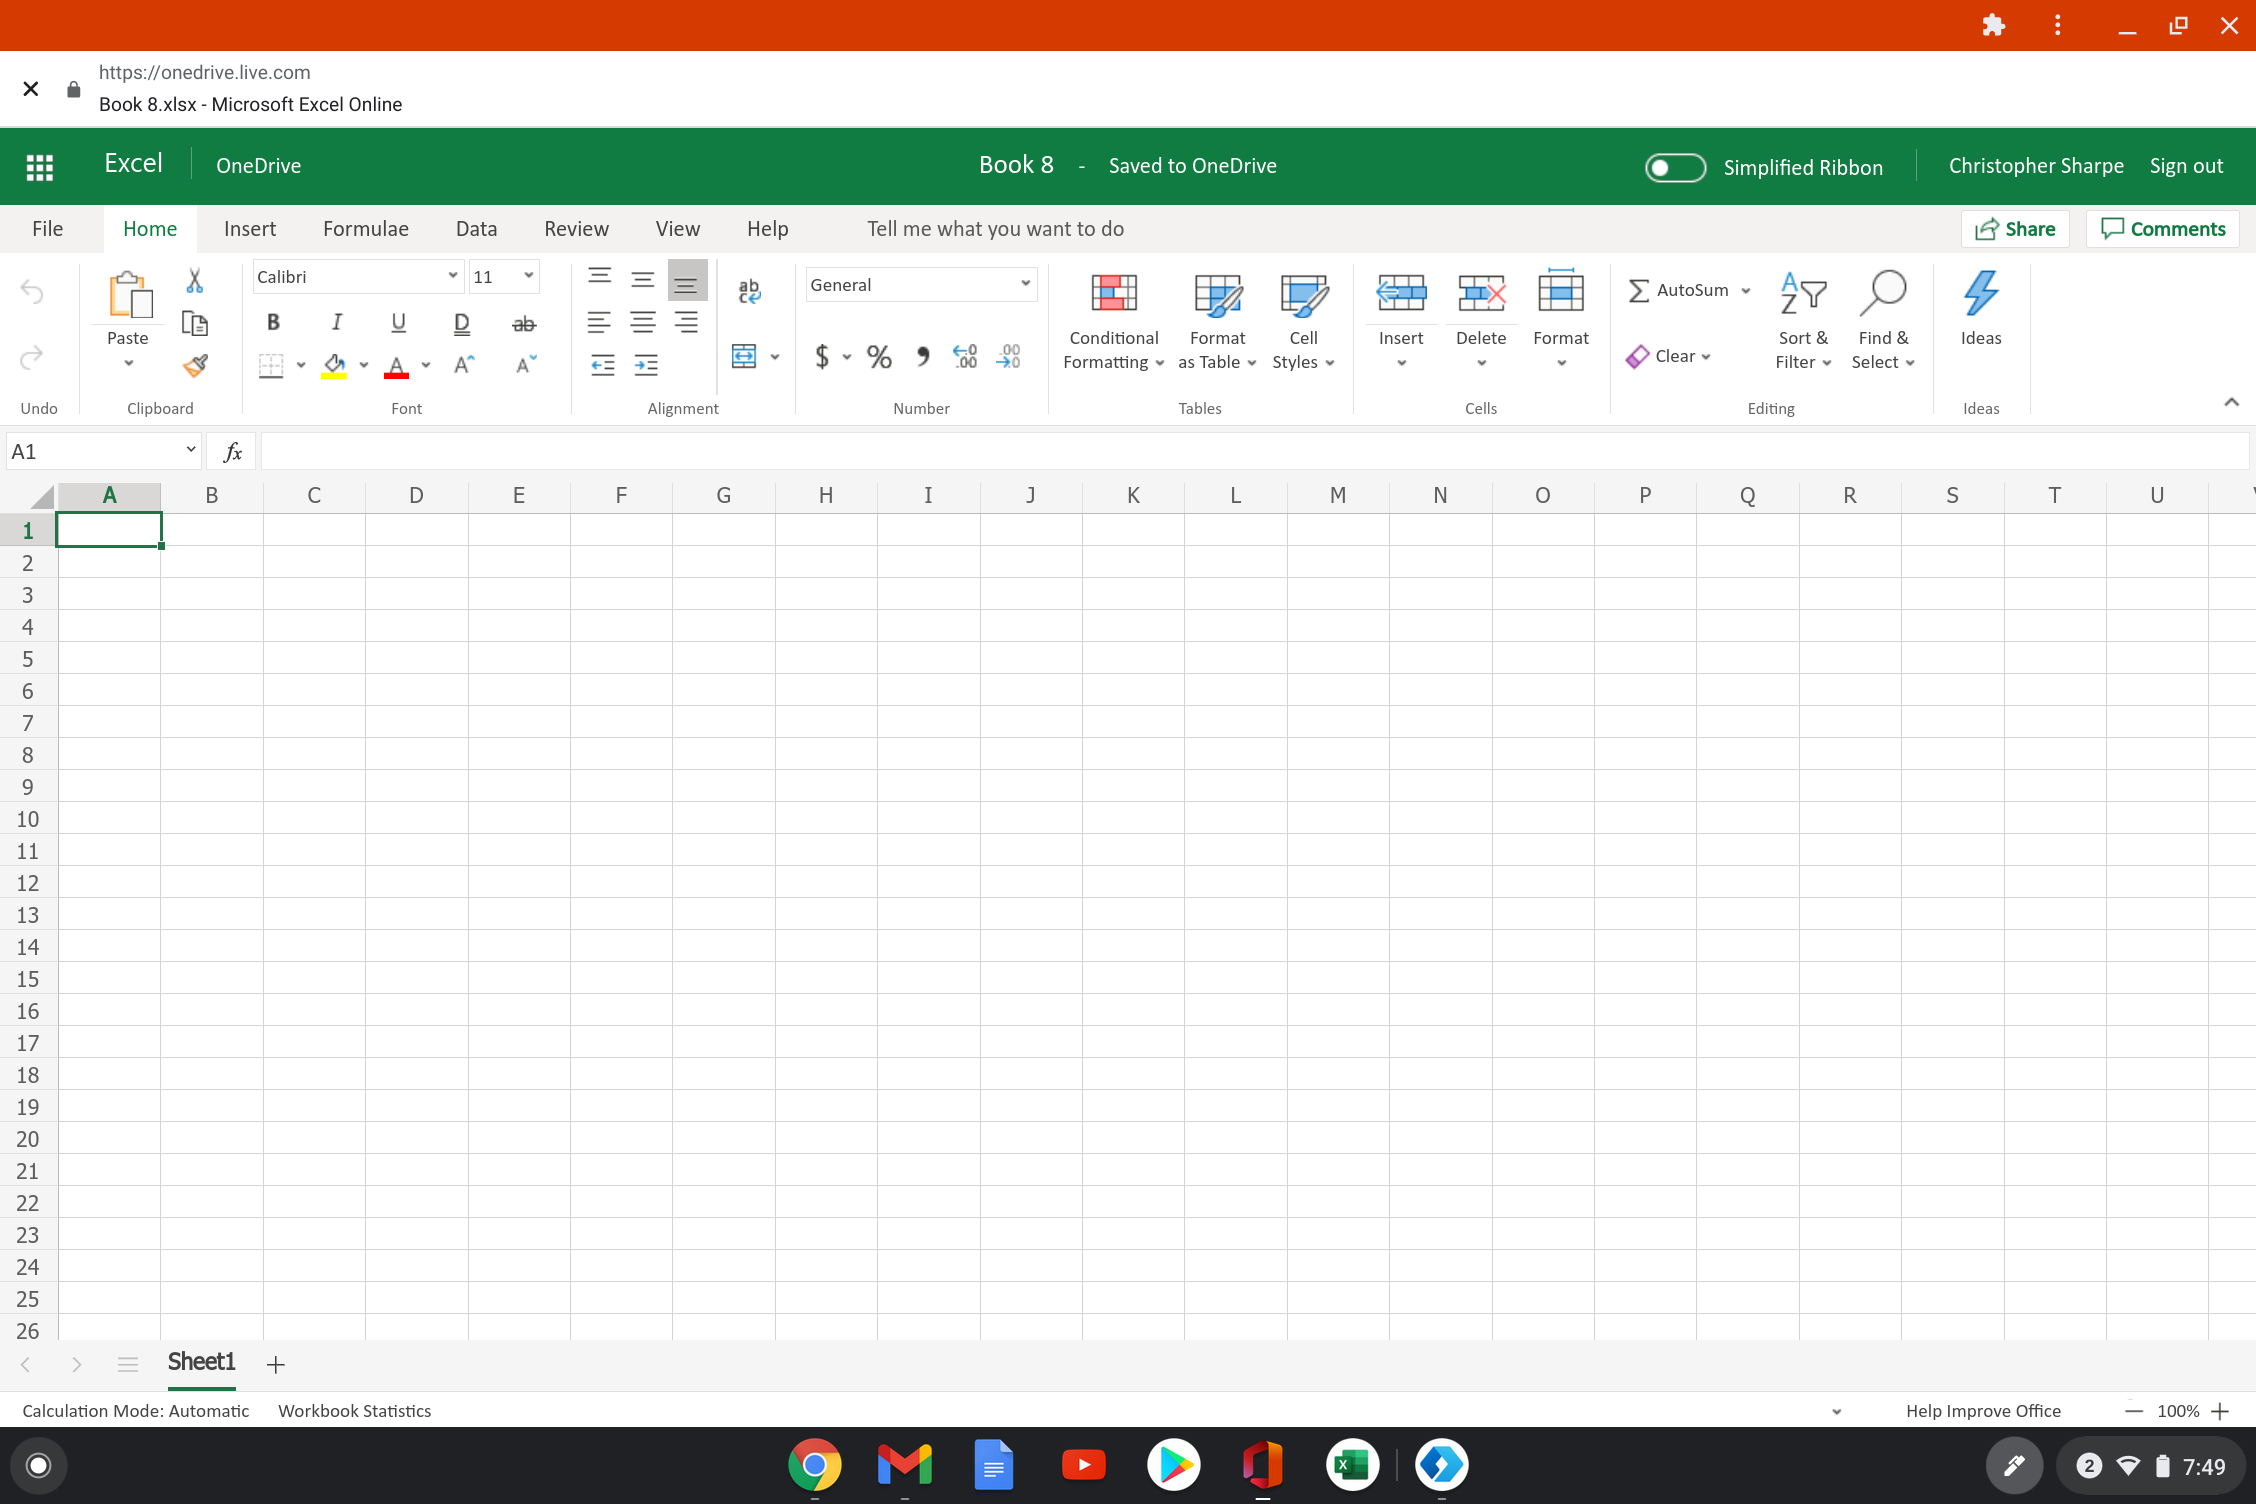Toggle Underline formatting
Image resolution: width=2256 pixels, height=1504 pixels.
pos(398,322)
